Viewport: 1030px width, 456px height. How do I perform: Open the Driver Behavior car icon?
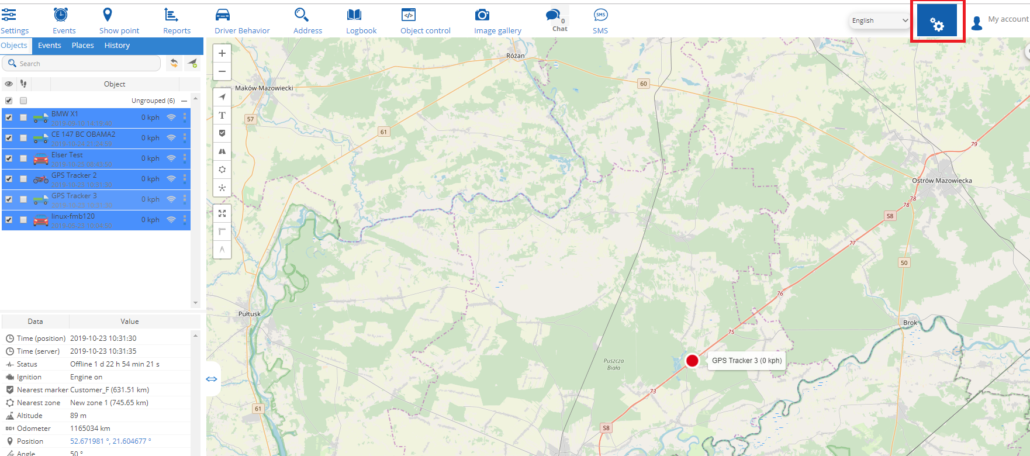[x=222, y=15]
